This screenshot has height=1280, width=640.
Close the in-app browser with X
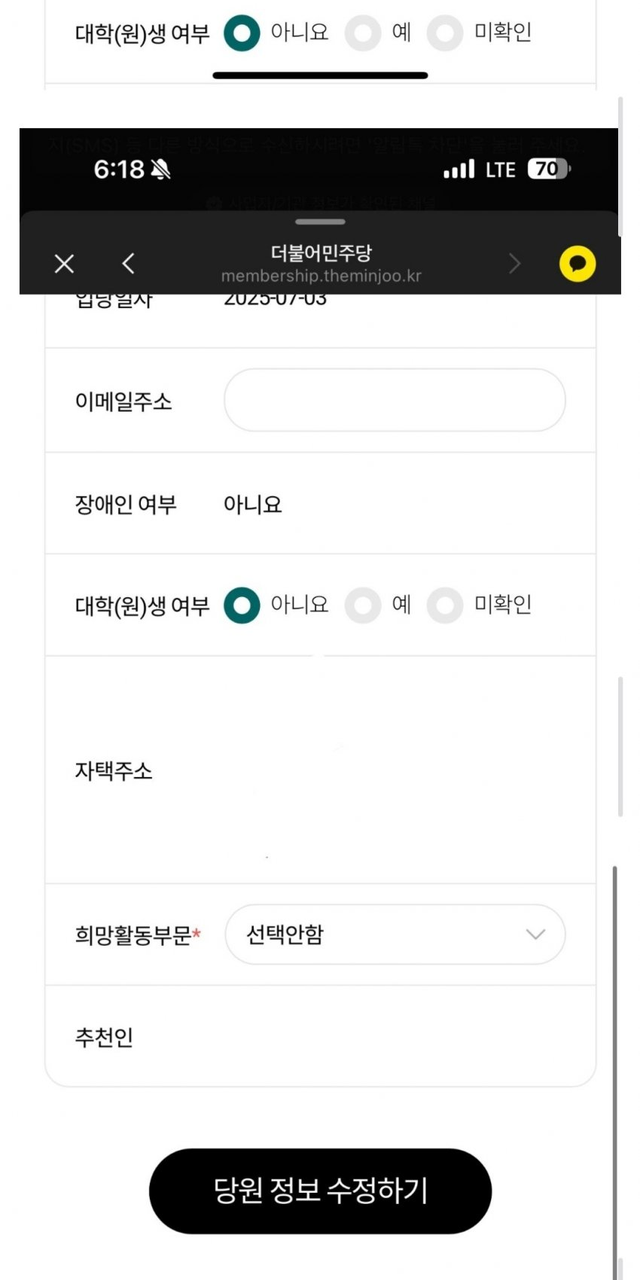(64, 263)
